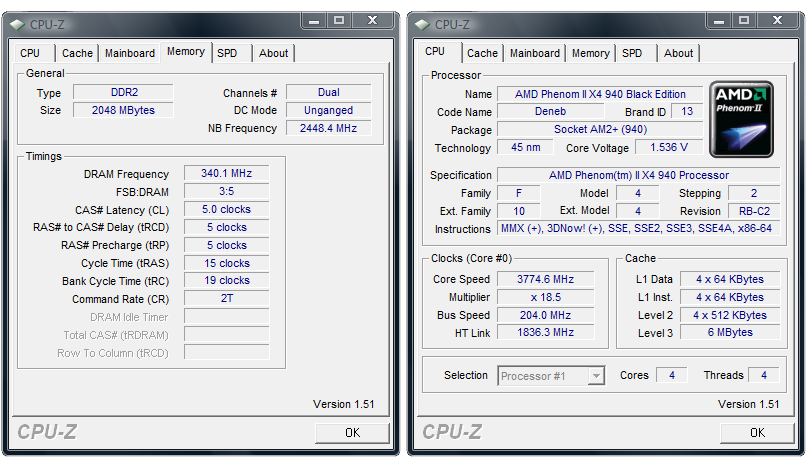Click OK in the Memory window
The image size is (807, 474).
(x=353, y=433)
